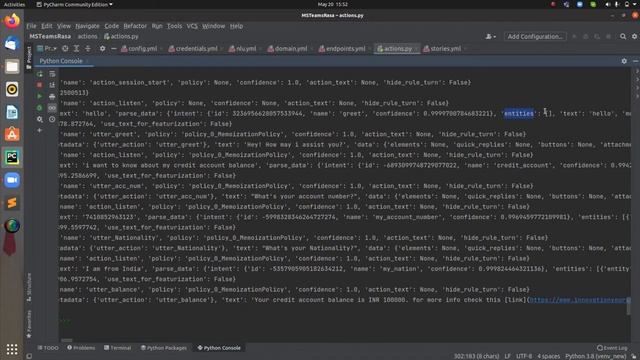
Task: Open Sublime Text from dock
Action: [x=12, y=203]
